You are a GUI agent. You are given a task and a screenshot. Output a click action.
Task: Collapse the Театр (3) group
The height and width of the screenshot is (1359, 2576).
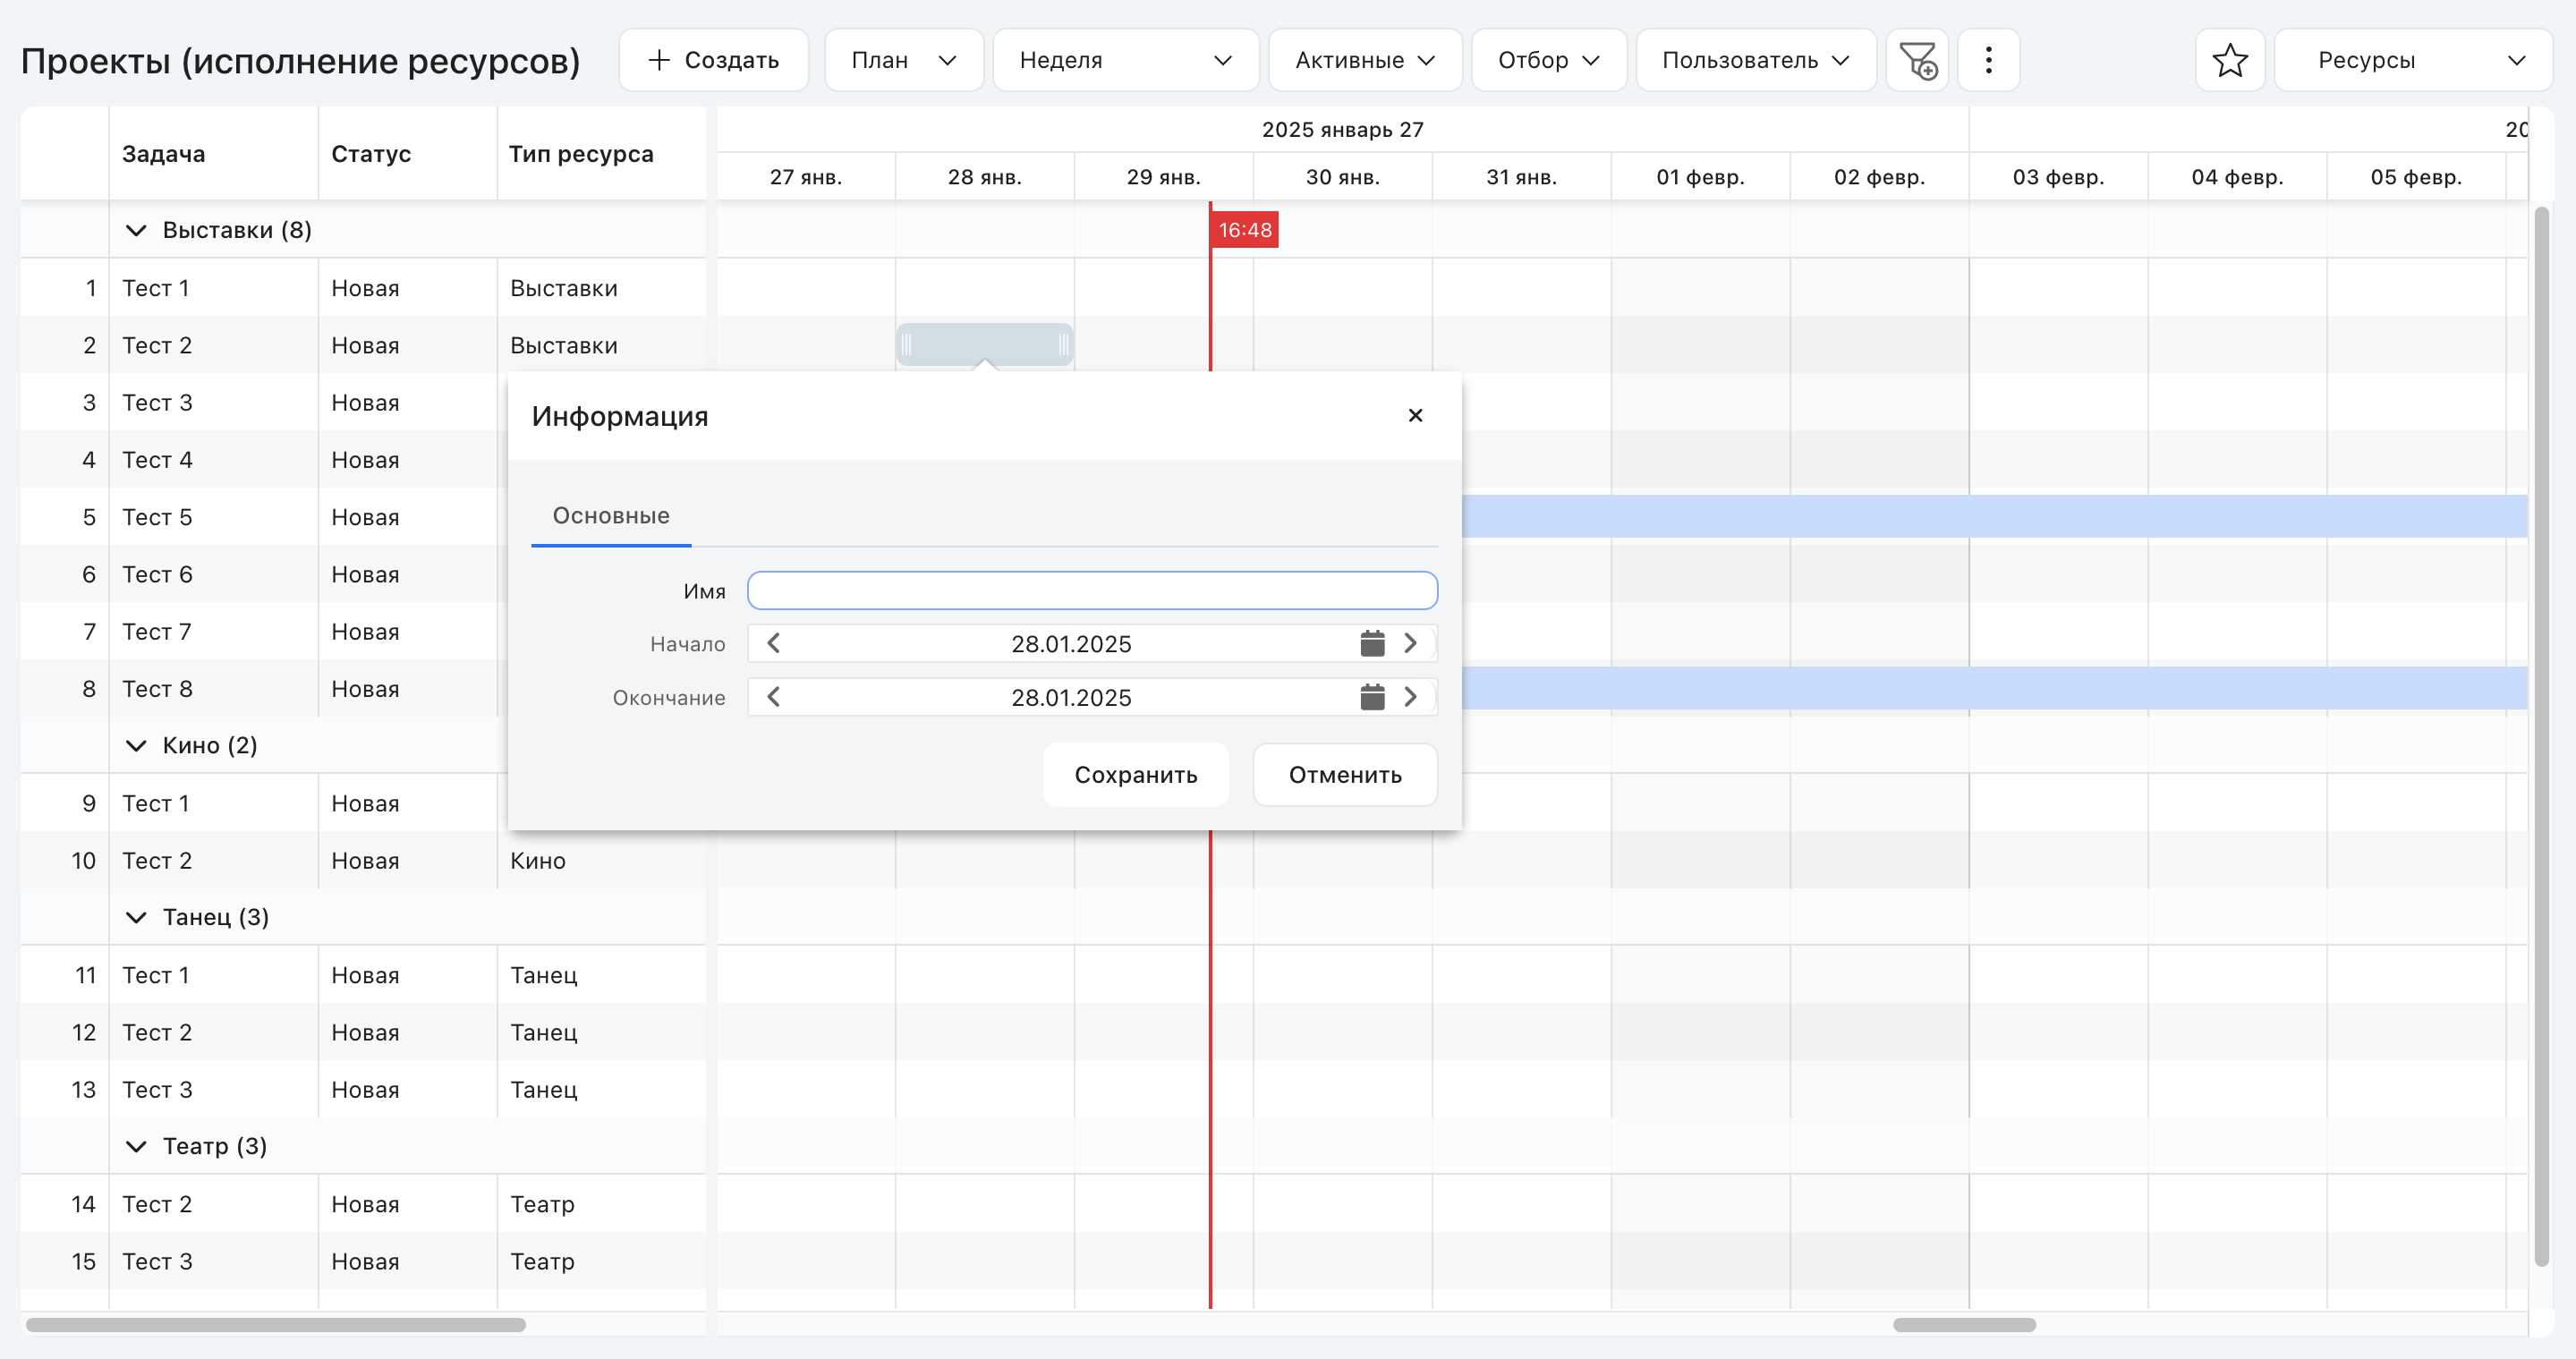136,1147
